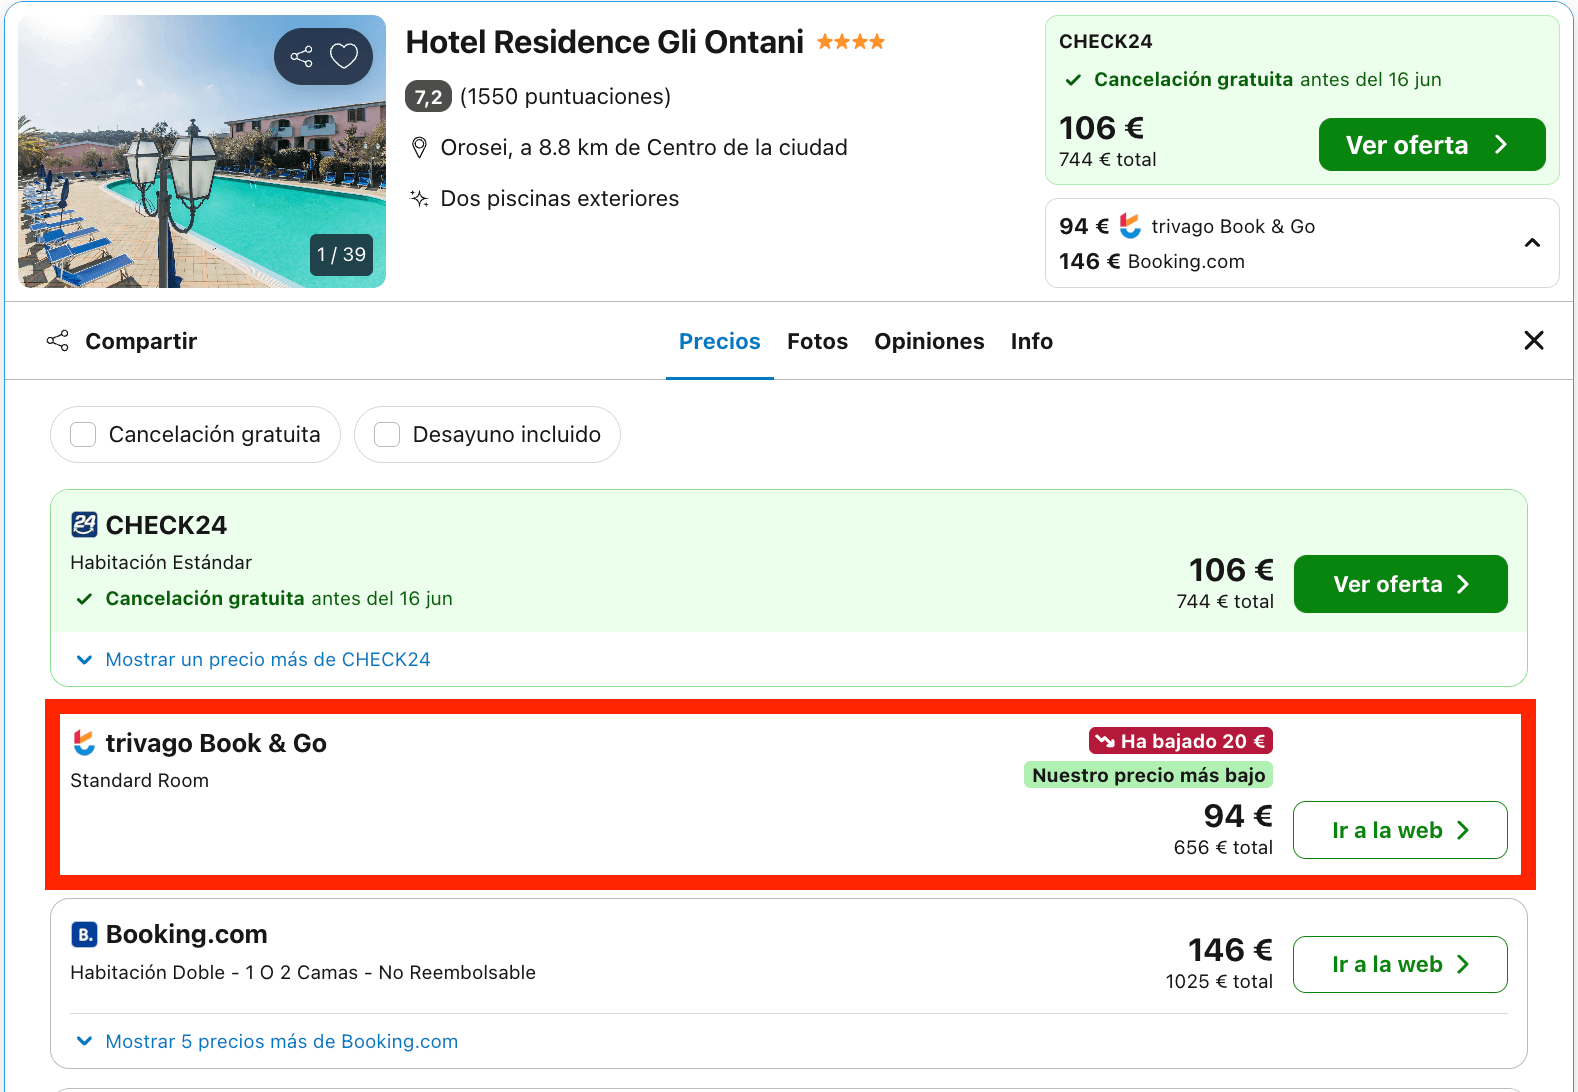Click the Compartir label
This screenshot has height=1092, width=1578.
tap(141, 342)
